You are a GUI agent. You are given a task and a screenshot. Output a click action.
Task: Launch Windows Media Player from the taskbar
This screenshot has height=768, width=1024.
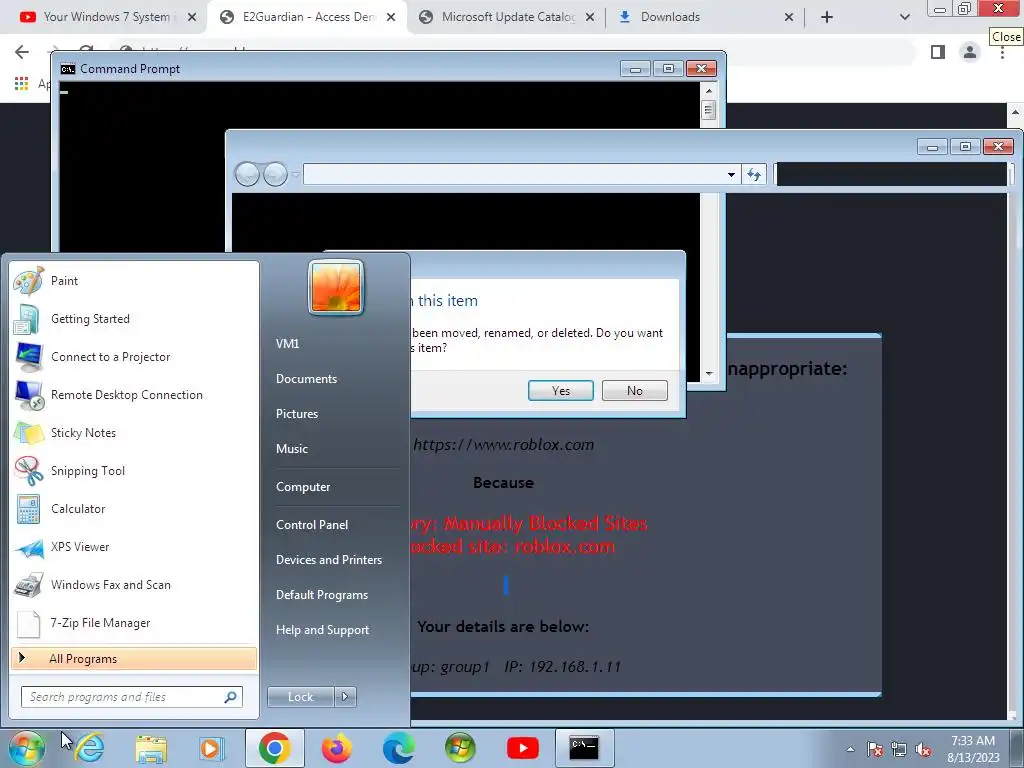coord(212,748)
